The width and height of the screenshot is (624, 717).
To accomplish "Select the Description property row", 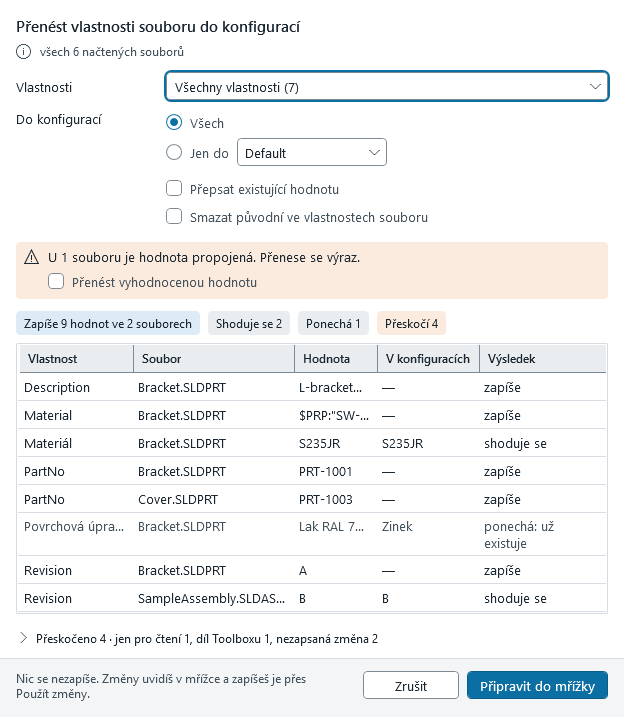I will (x=312, y=387).
